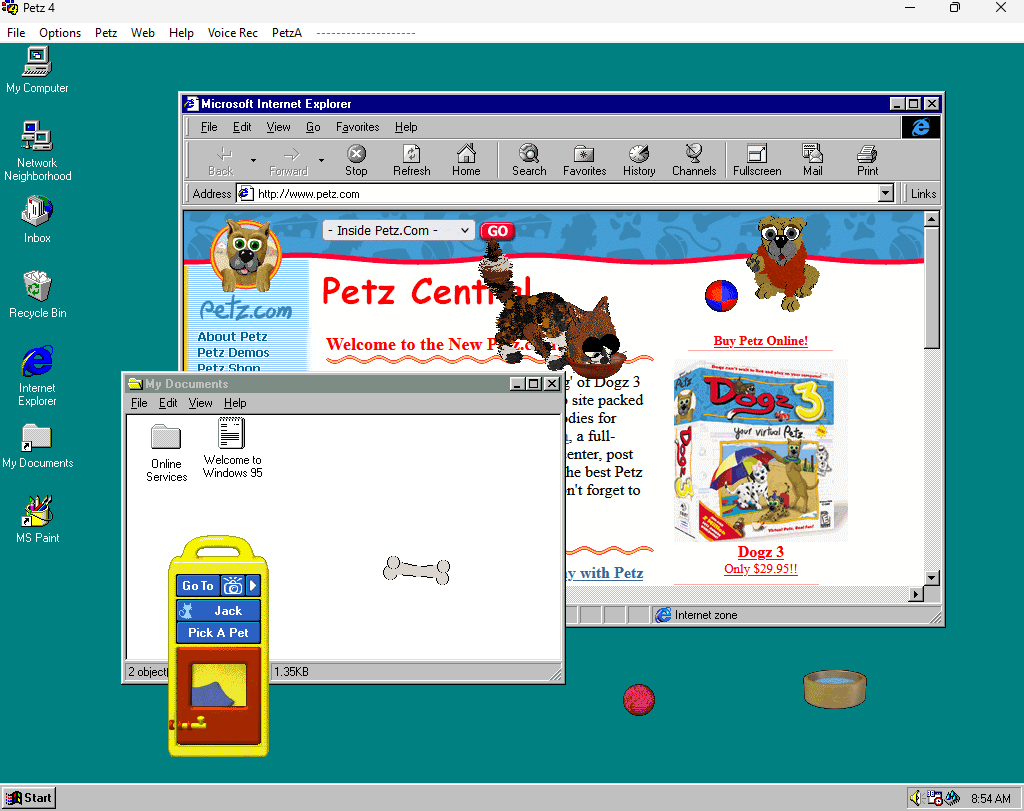Open Internet Explorer's Favorites menu

click(357, 127)
